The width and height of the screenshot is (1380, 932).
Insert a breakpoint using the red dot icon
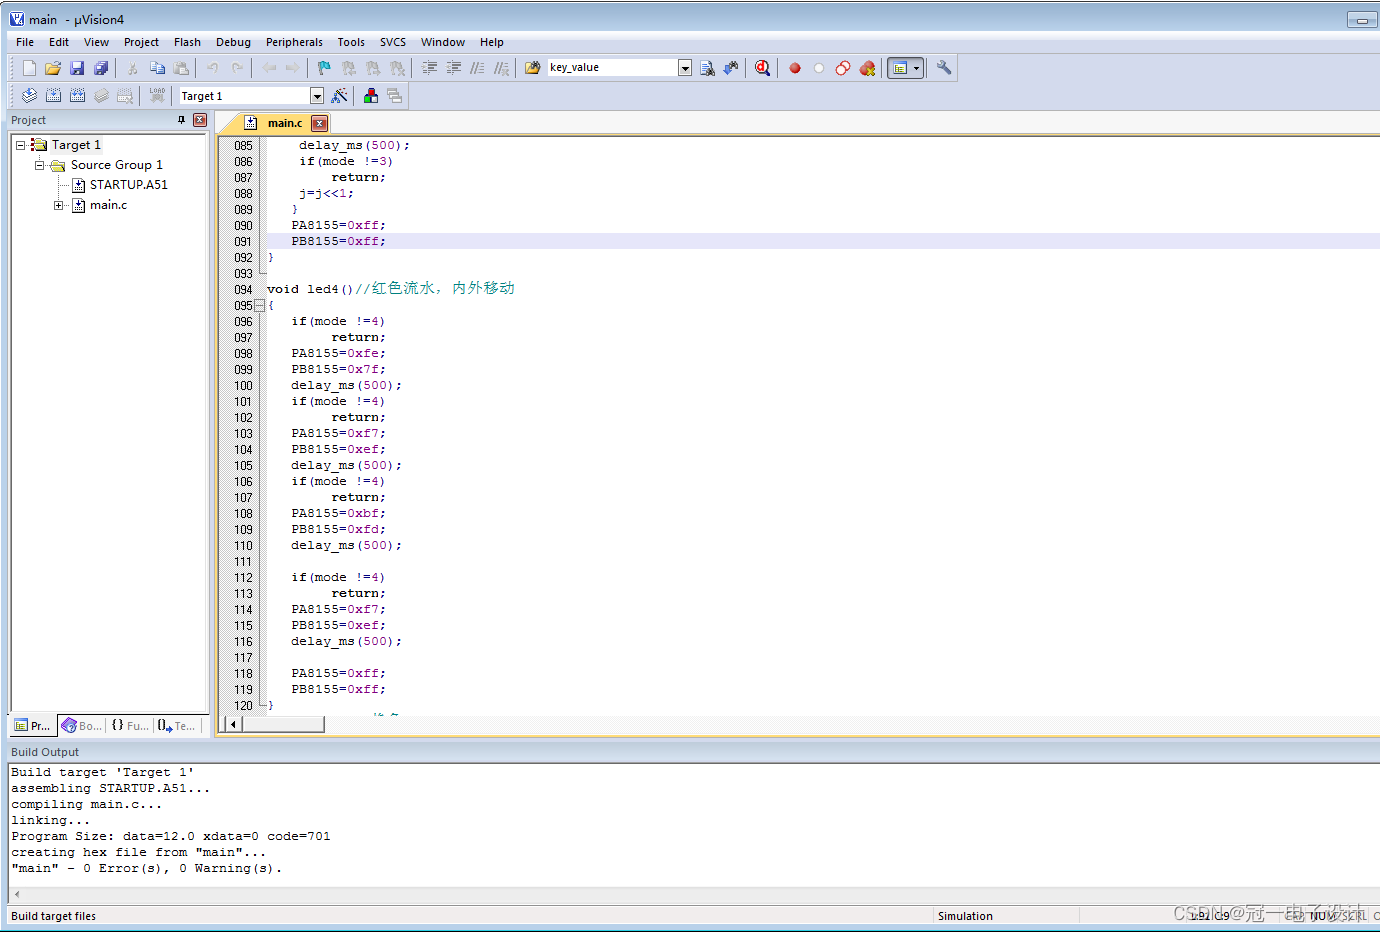[x=795, y=68]
